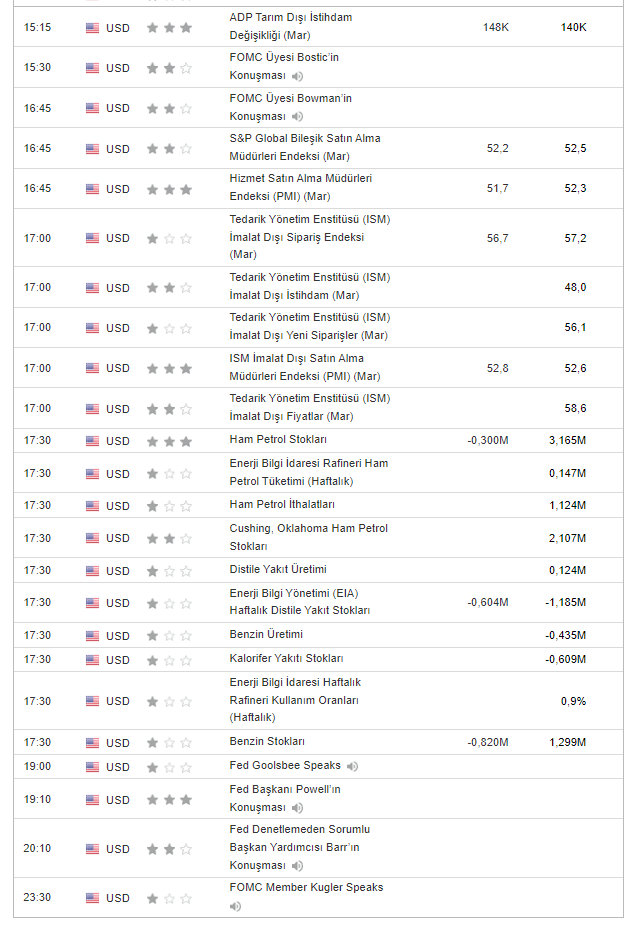The image size is (627, 926).
Task: Click US flag in the Ham Petrol Stokları row
Action: click(x=92, y=441)
